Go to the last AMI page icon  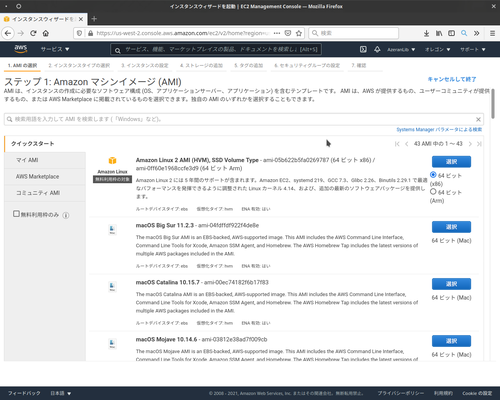(479, 144)
